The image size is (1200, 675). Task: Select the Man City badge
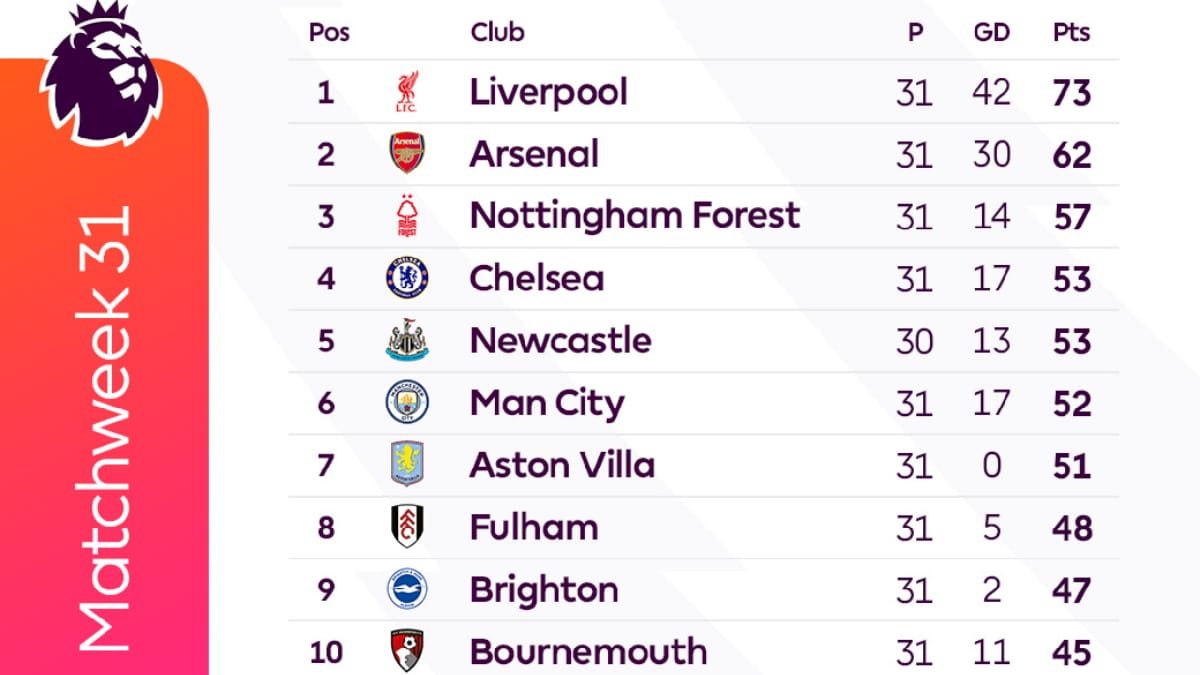[407, 403]
